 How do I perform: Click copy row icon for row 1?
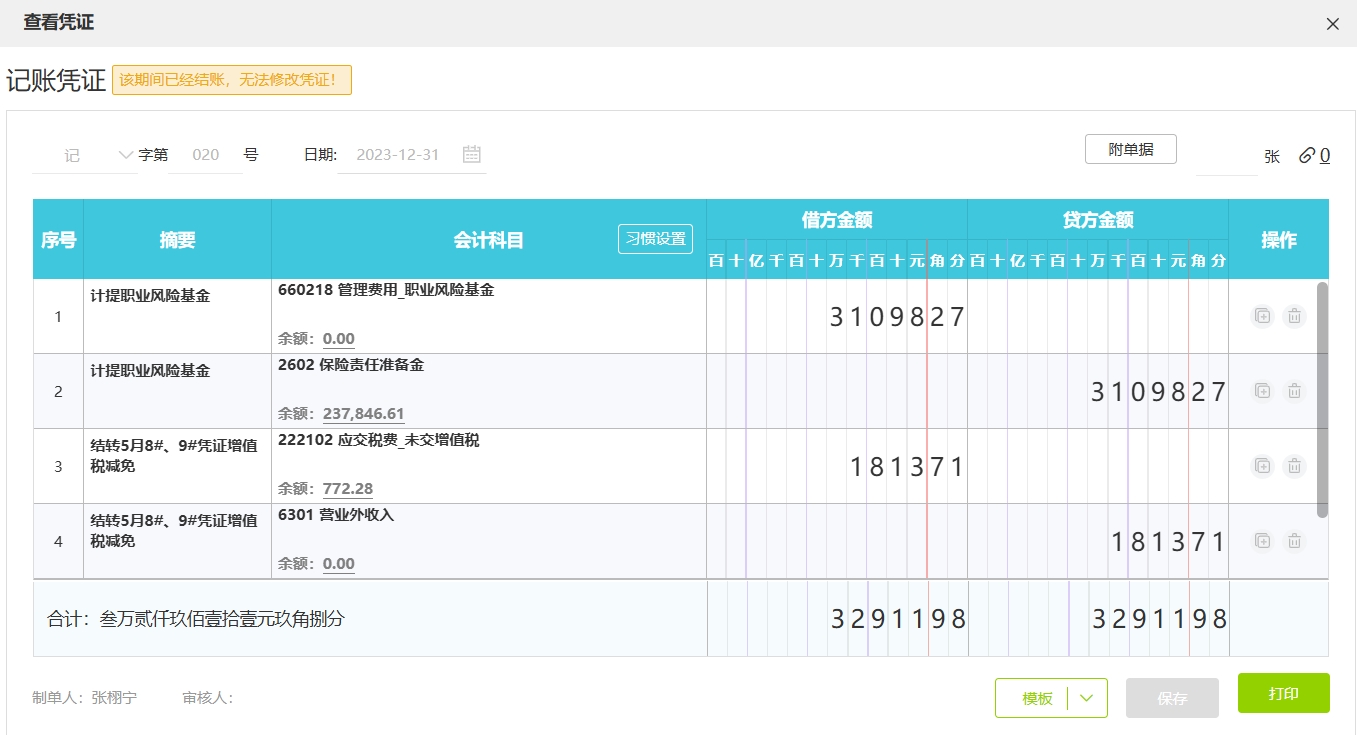tap(1262, 316)
